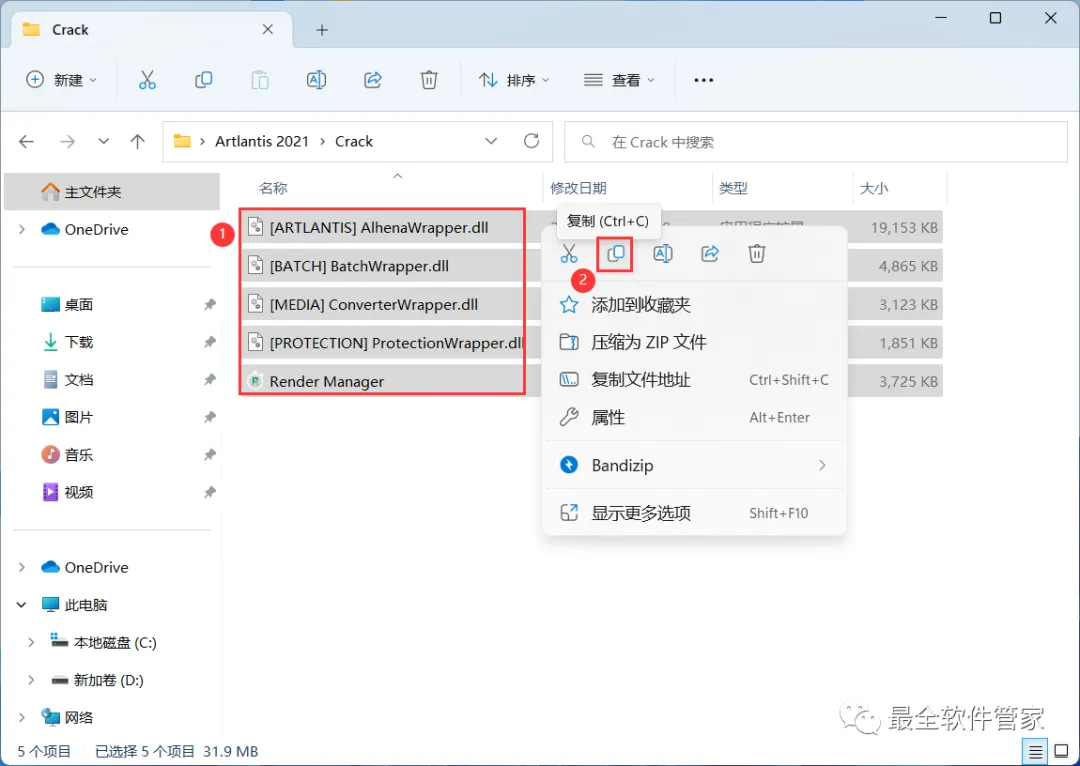Switch to details view in the status bar

tap(1035, 752)
